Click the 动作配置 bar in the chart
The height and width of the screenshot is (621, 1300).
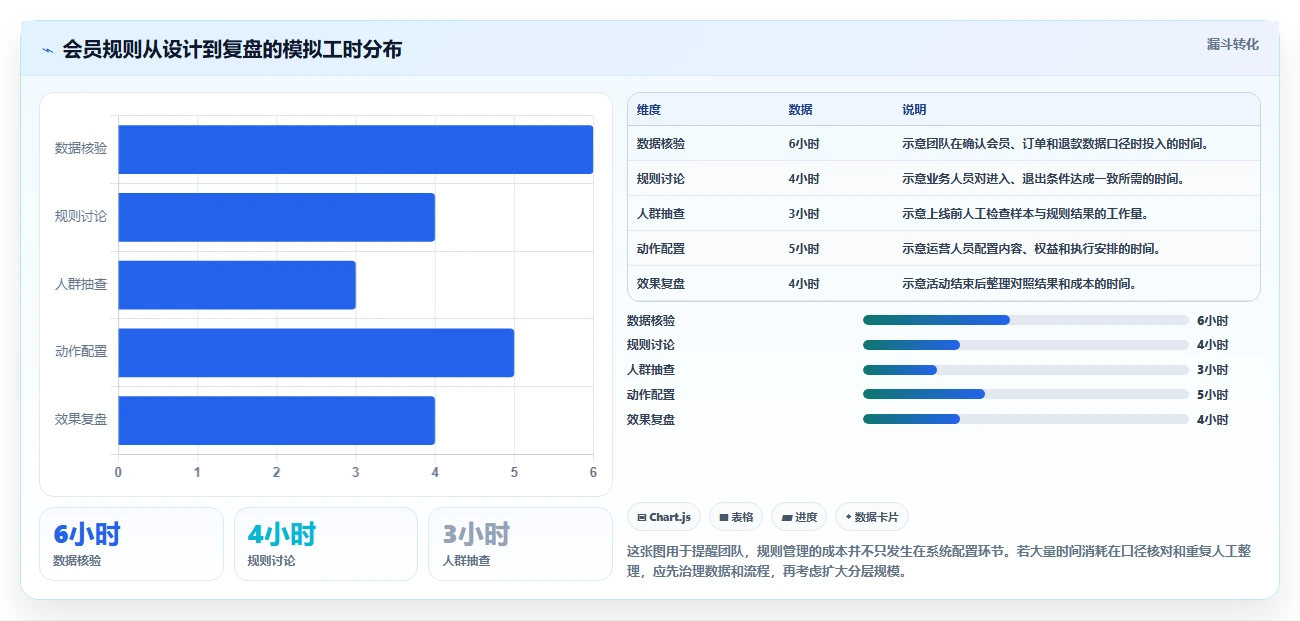[316, 353]
